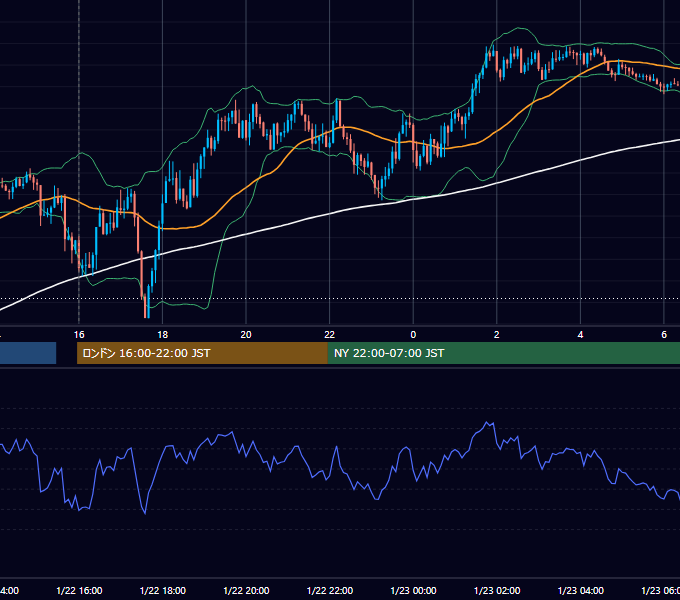
Task: Click the 0 hour label on price chart axis
Action: [x=413, y=335]
